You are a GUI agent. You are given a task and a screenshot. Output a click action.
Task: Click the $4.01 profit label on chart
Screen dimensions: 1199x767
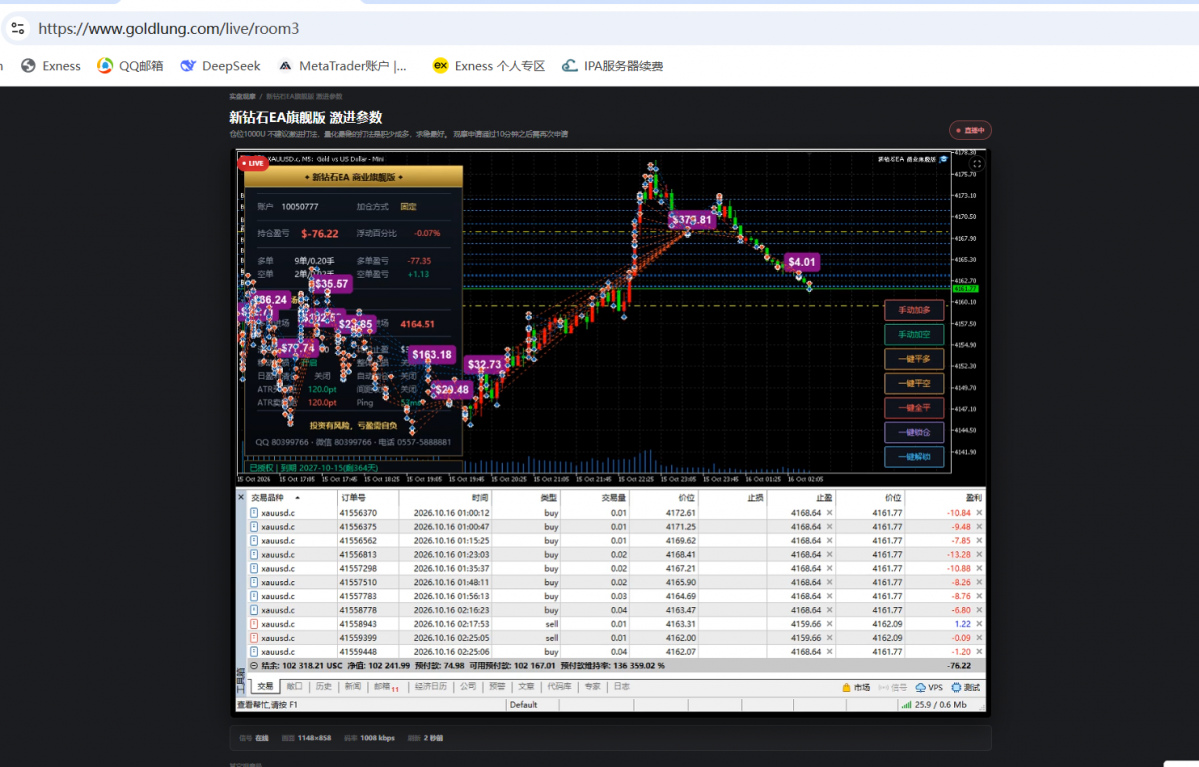pyautogui.click(x=802, y=262)
